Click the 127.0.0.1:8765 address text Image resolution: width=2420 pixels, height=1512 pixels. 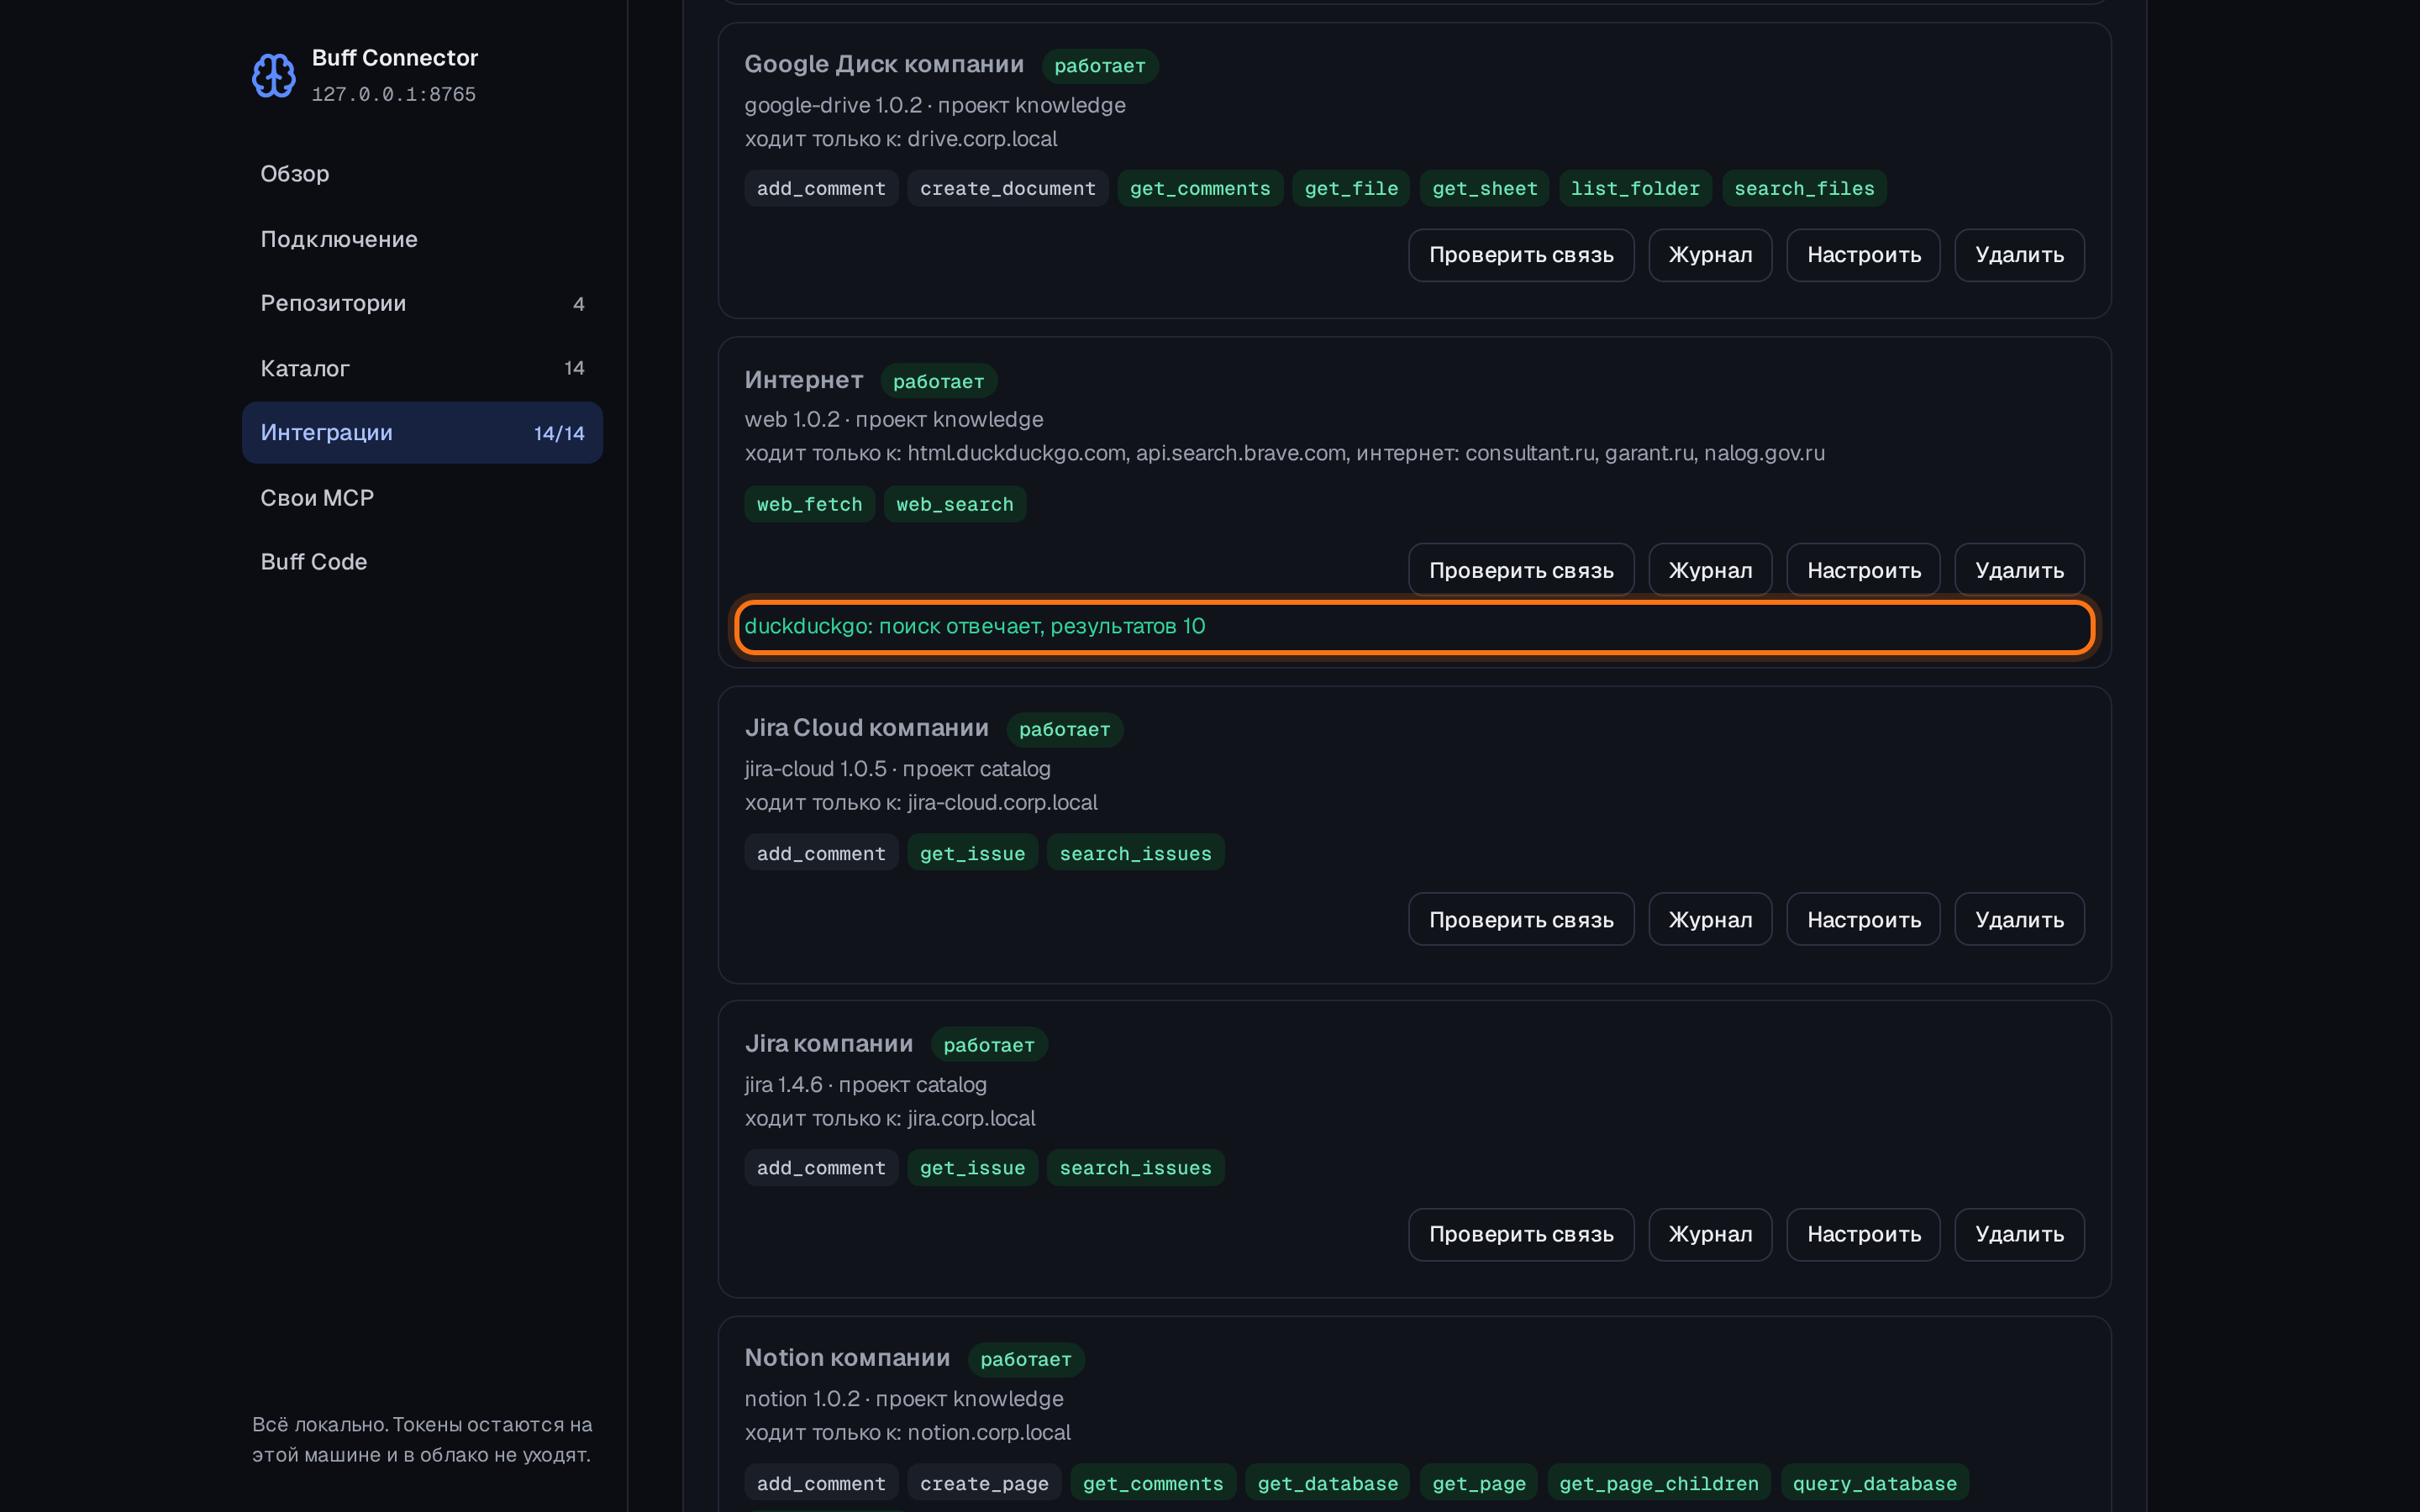coord(393,94)
